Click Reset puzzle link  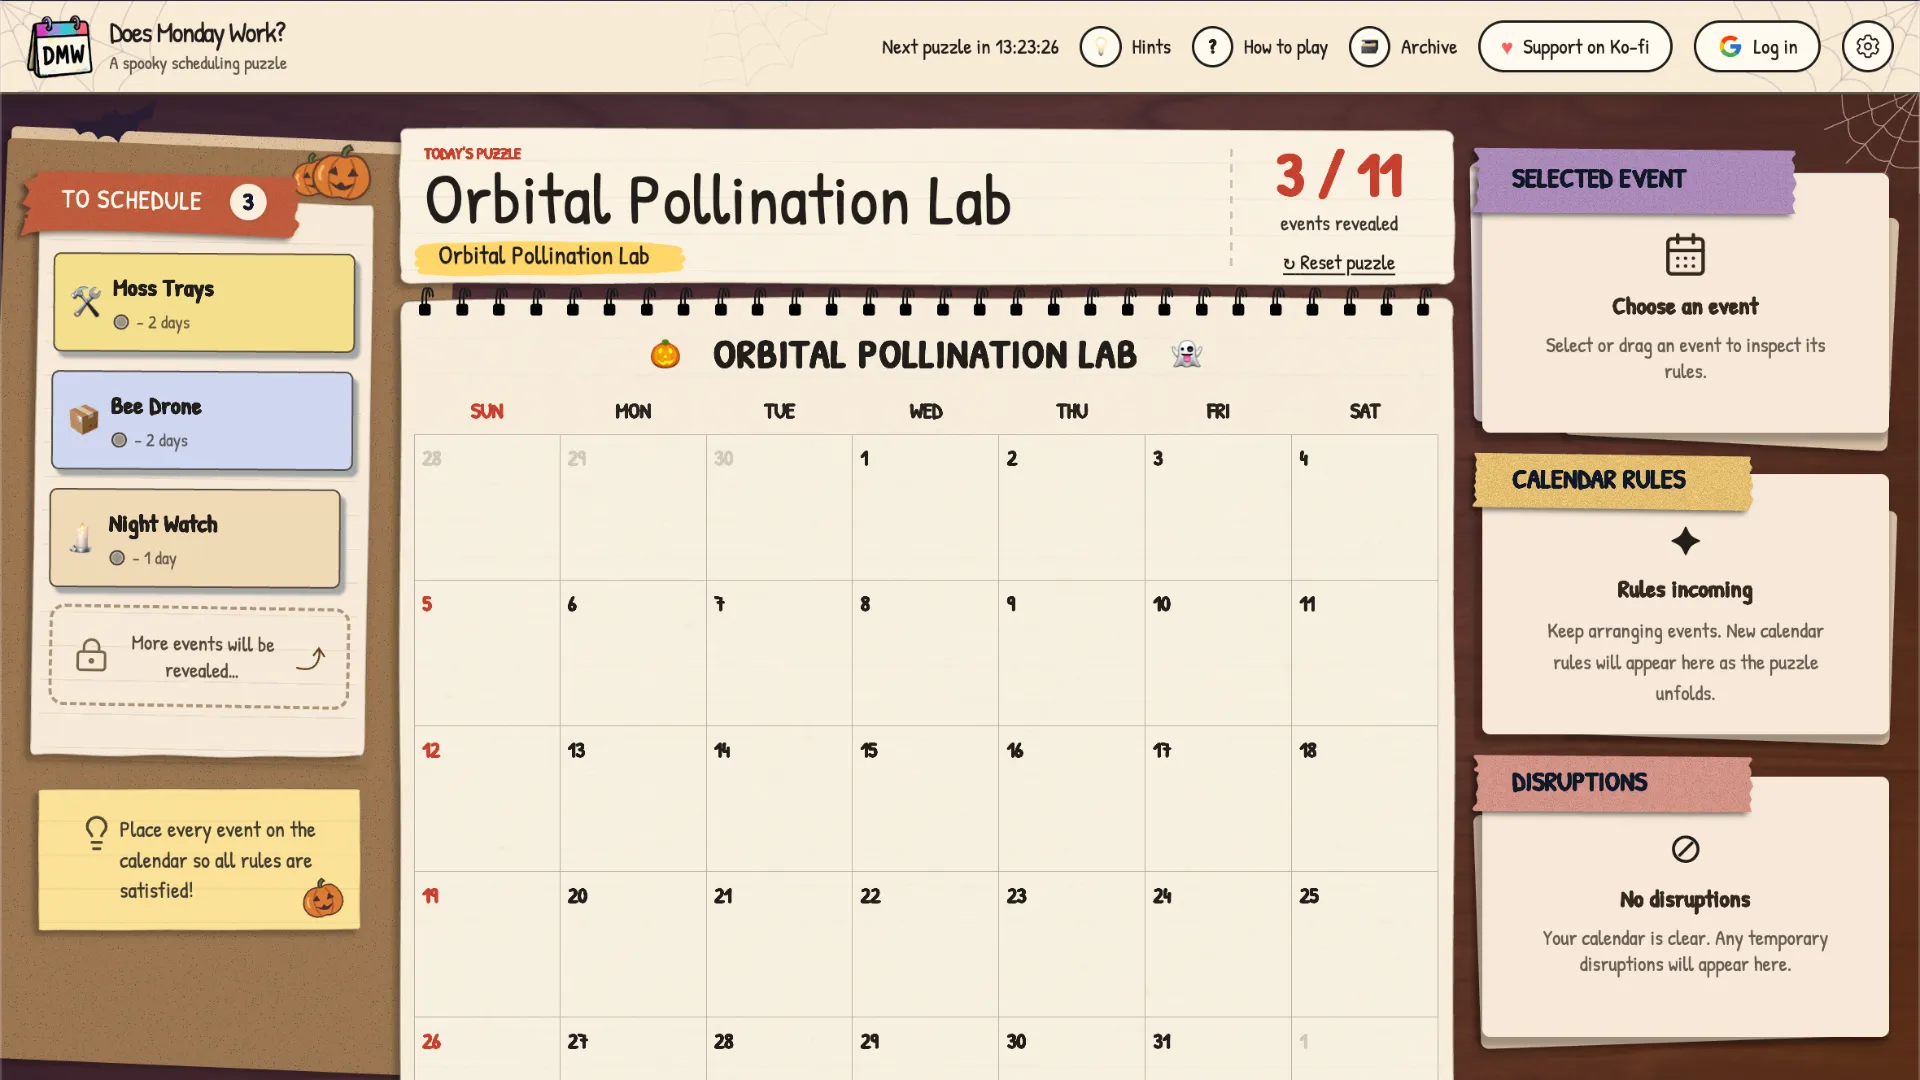pyautogui.click(x=1339, y=263)
